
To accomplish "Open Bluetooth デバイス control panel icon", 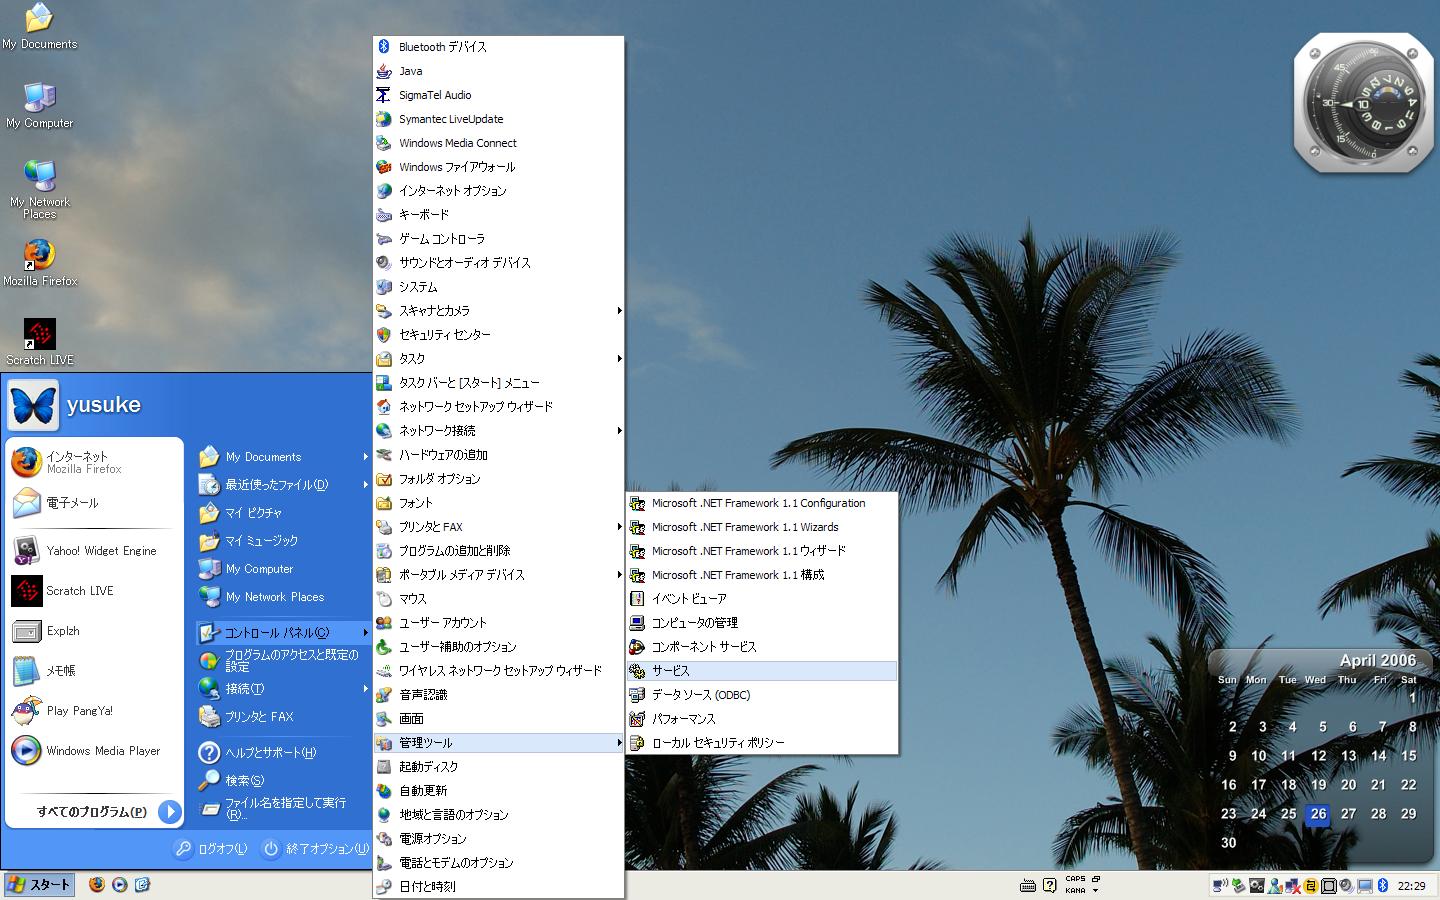I will (383, 47).
